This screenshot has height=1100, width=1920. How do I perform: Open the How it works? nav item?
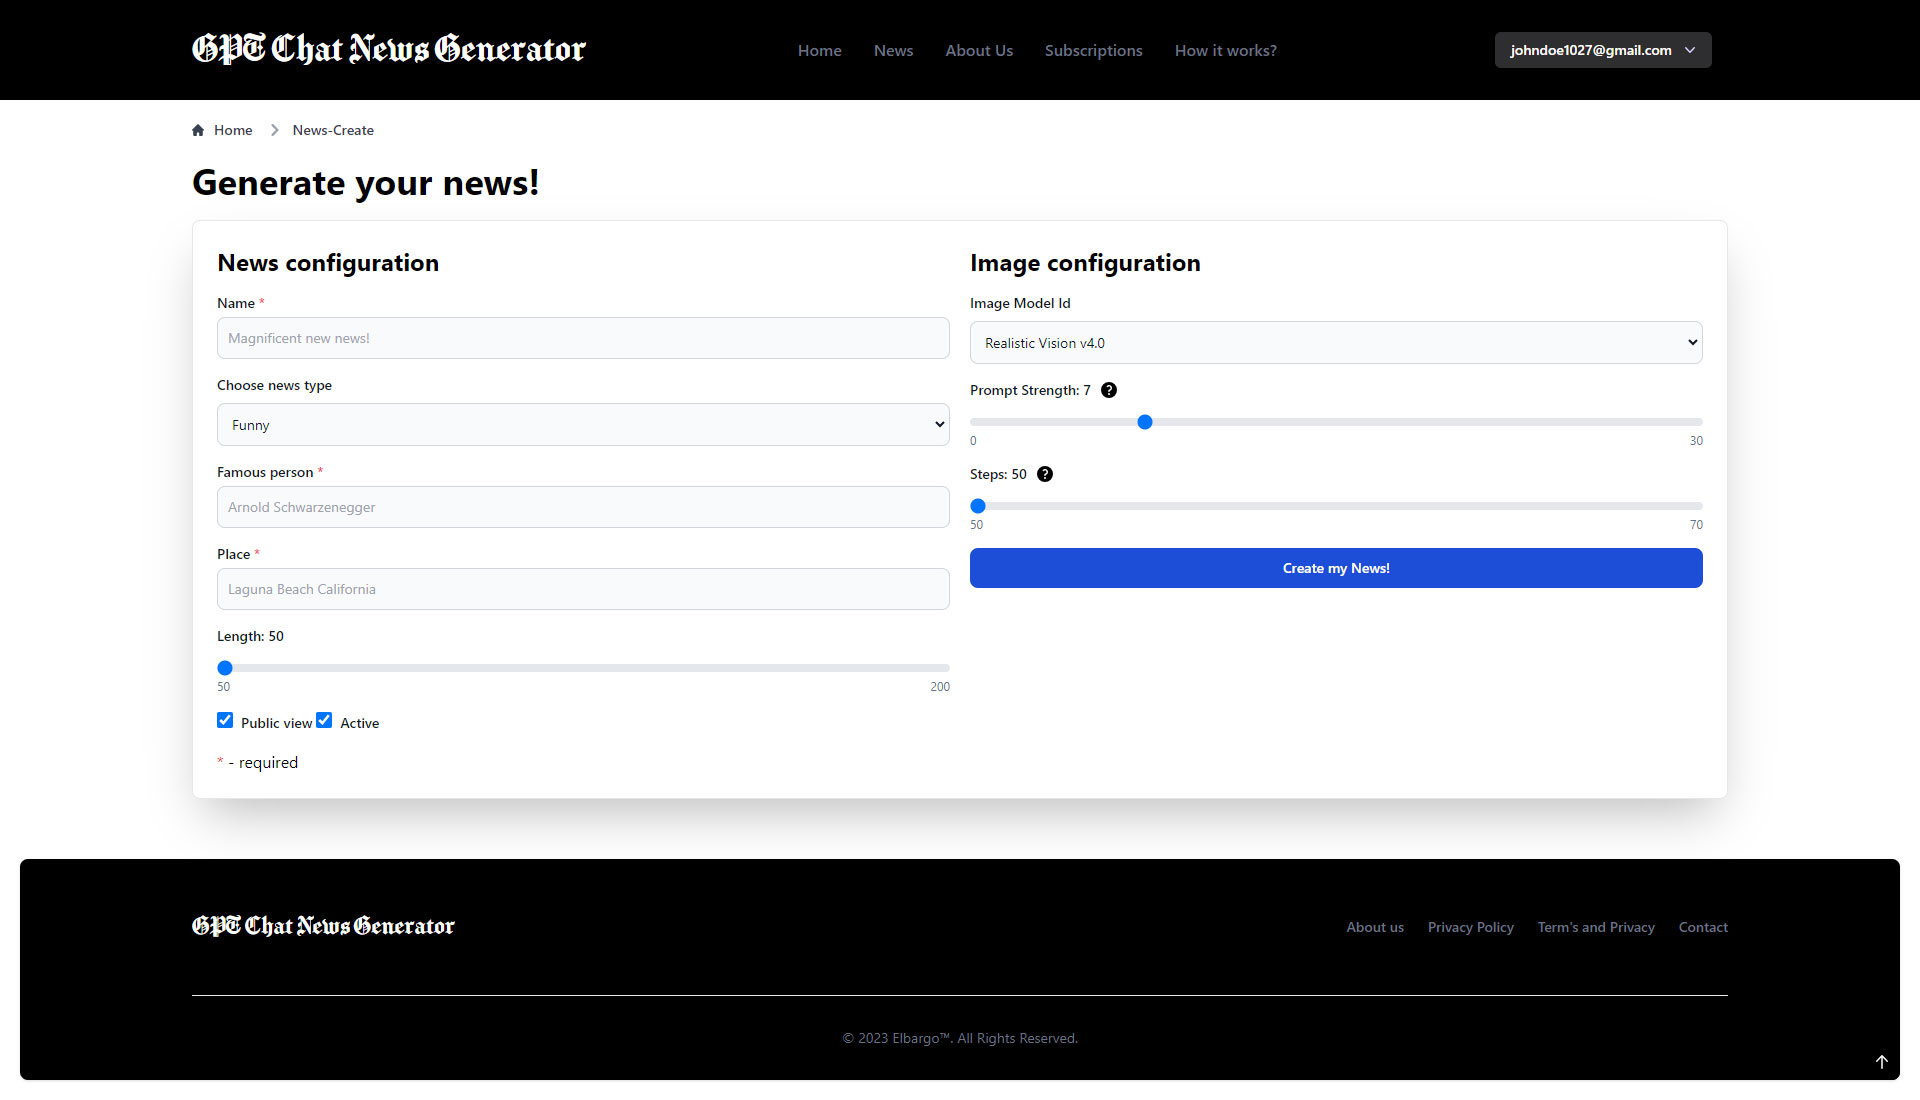pos(1225,50)
